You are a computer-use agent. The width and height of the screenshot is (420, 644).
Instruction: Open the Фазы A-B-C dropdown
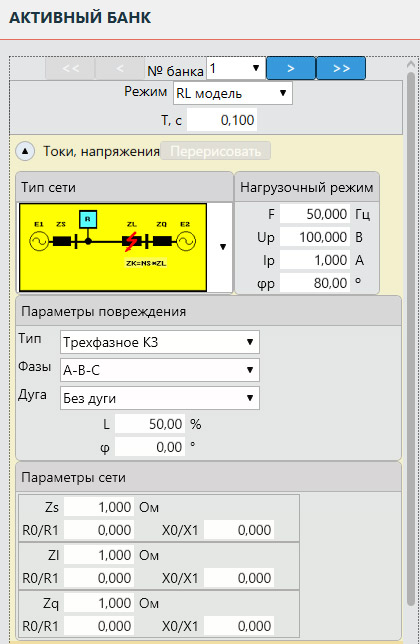tap(160, 370)
